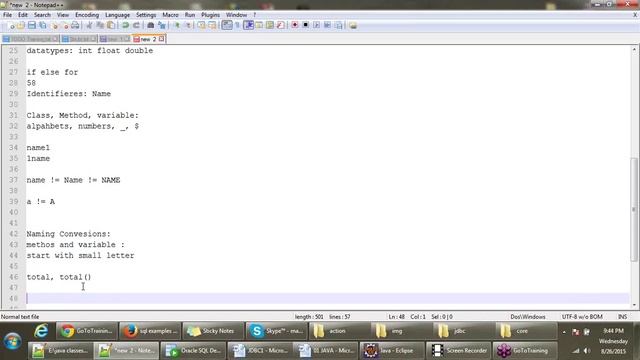The height and width of the screenshot is (360, 640).
Task: Toggle the Indent guide icon
Action: click(249, 25)
